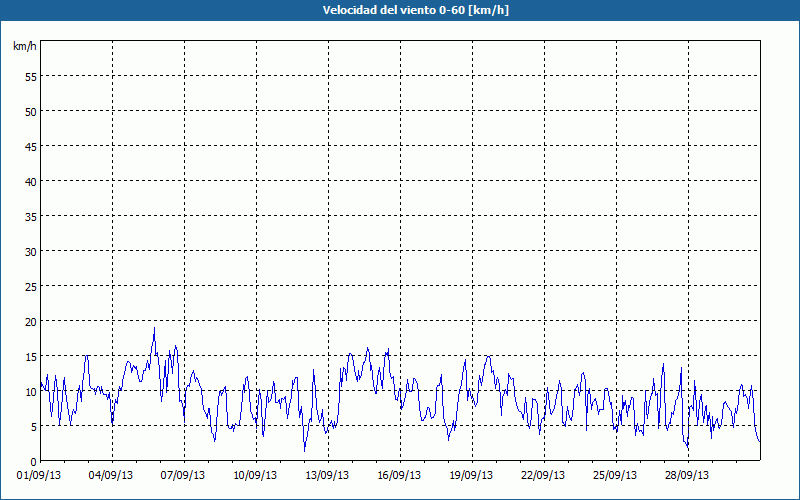The image size is (800, 500).
Task: Click the 35 y-axis label
Action: tap(31, 217)
